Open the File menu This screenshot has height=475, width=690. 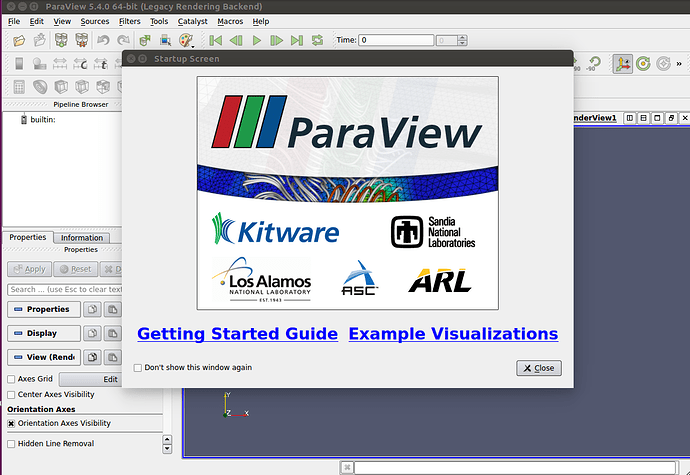pos(14,21)
